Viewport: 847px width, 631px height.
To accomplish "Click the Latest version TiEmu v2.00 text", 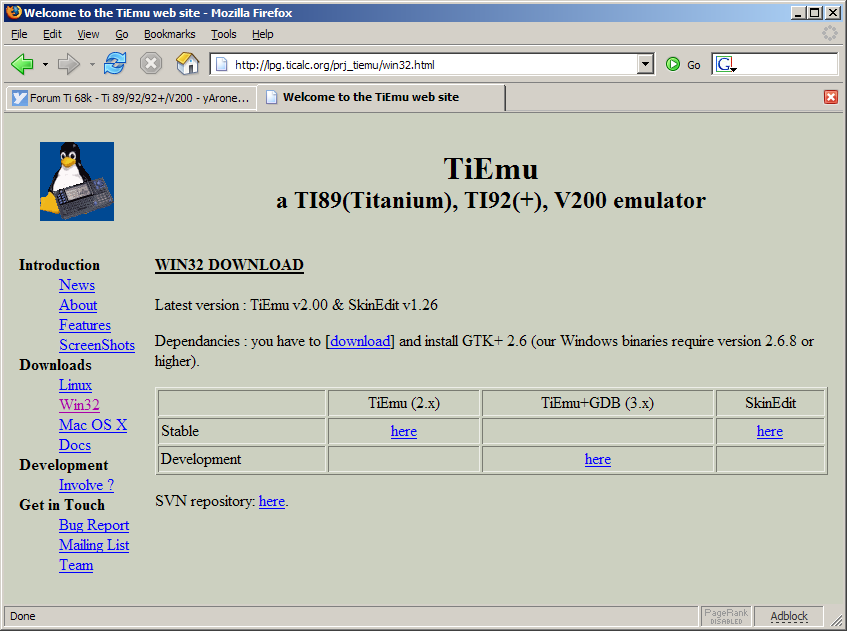I will 296,305.
